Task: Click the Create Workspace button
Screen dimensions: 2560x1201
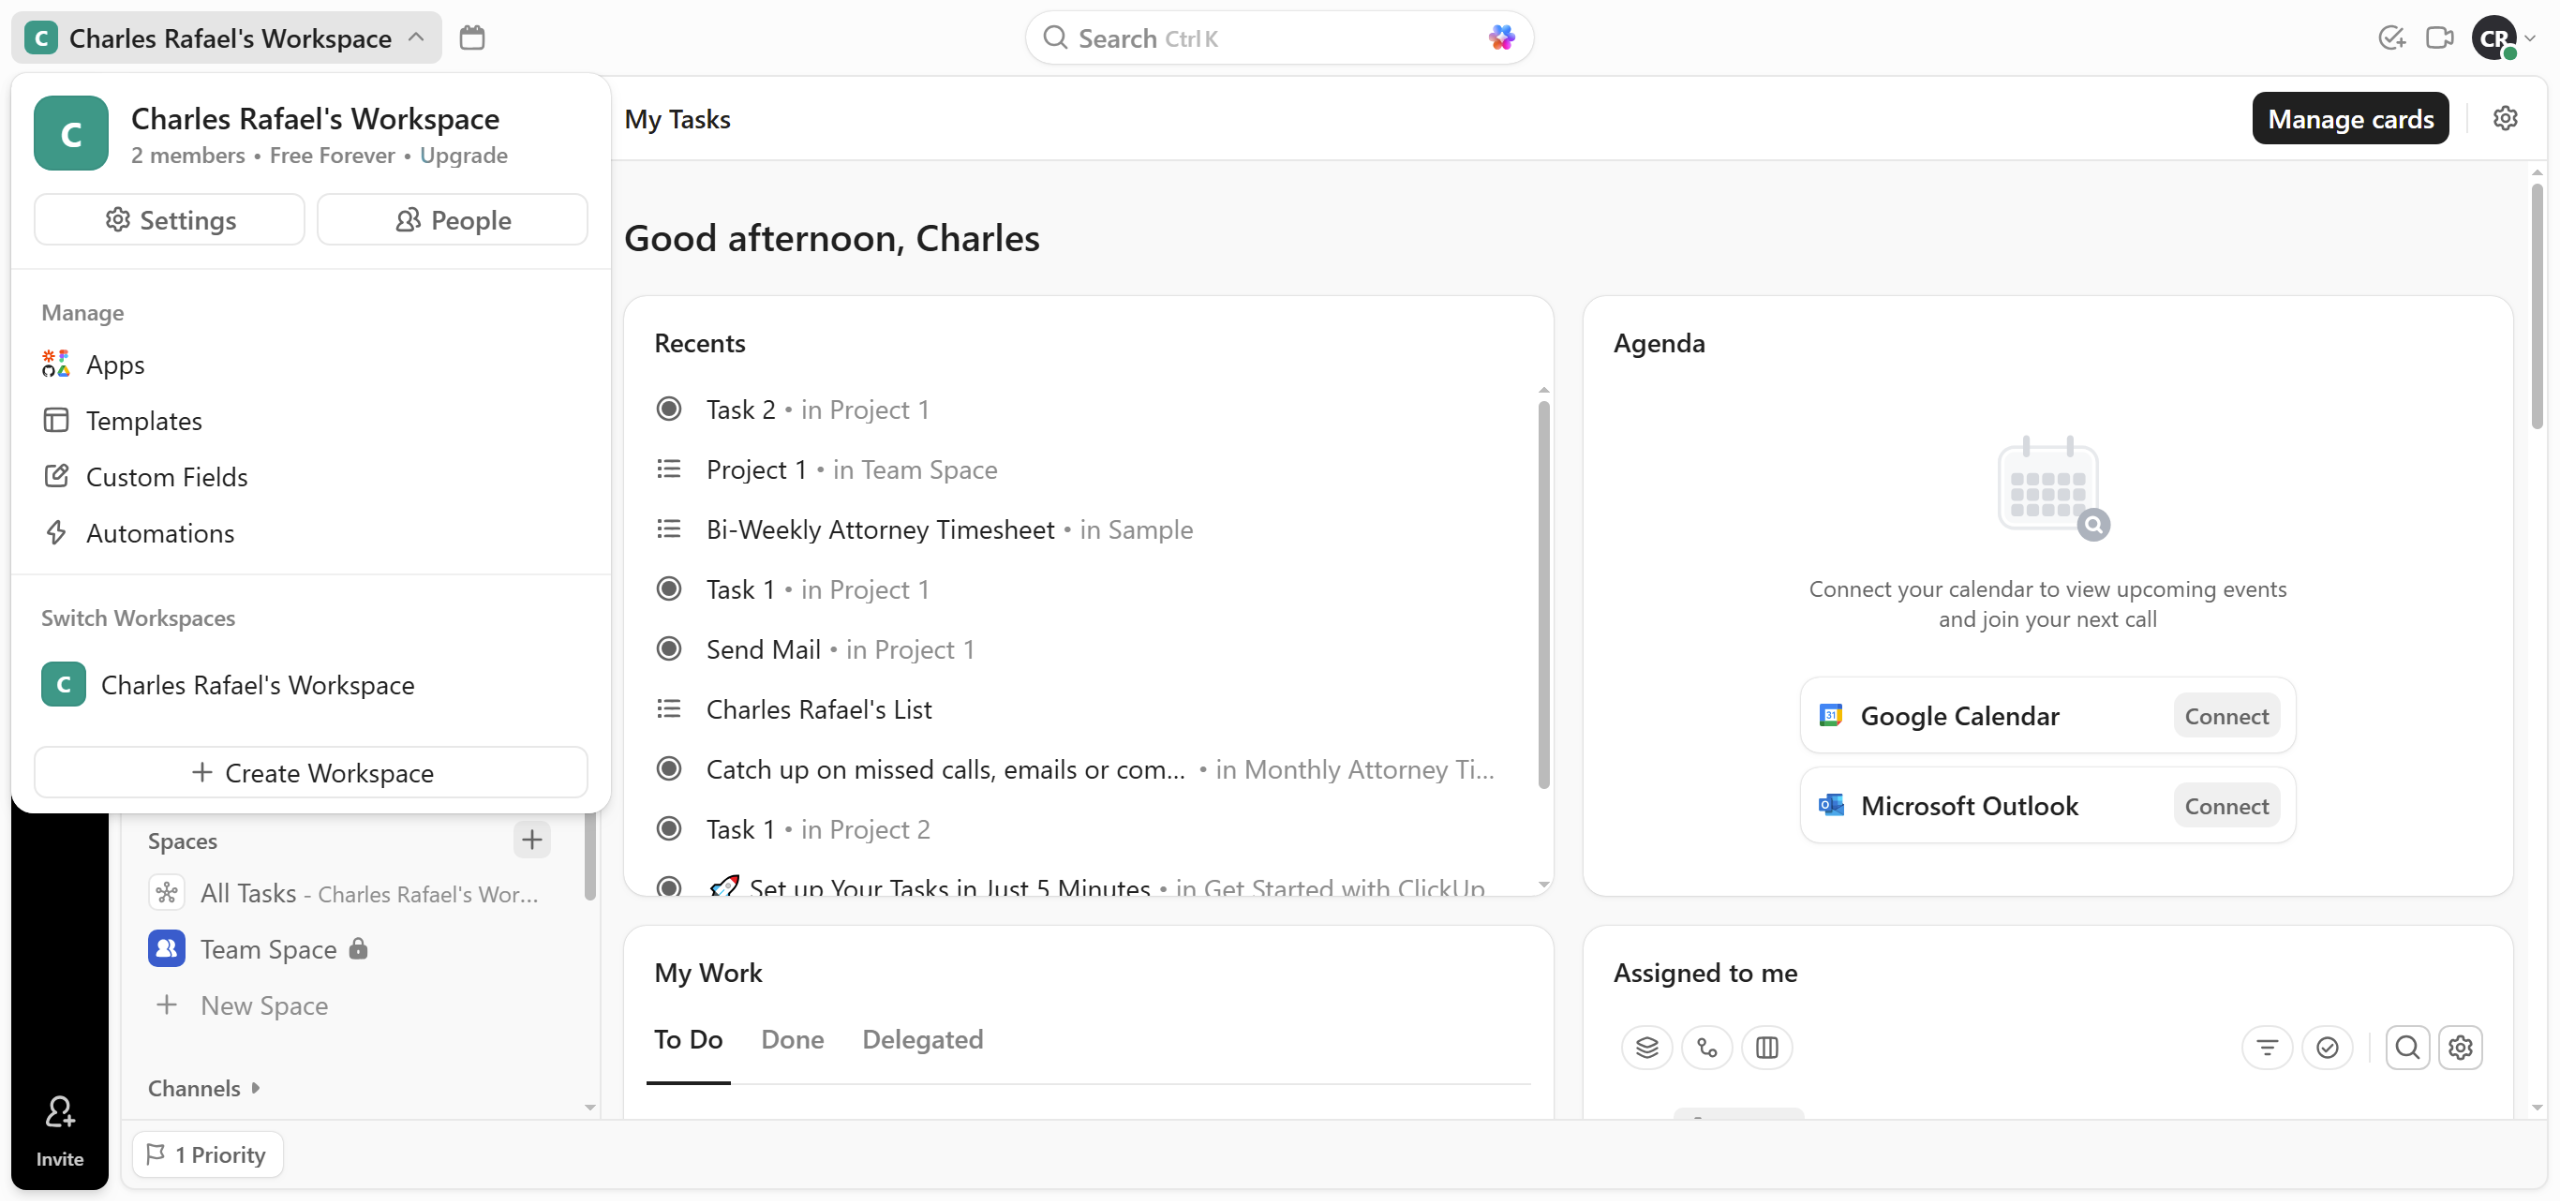Action: 311,772
